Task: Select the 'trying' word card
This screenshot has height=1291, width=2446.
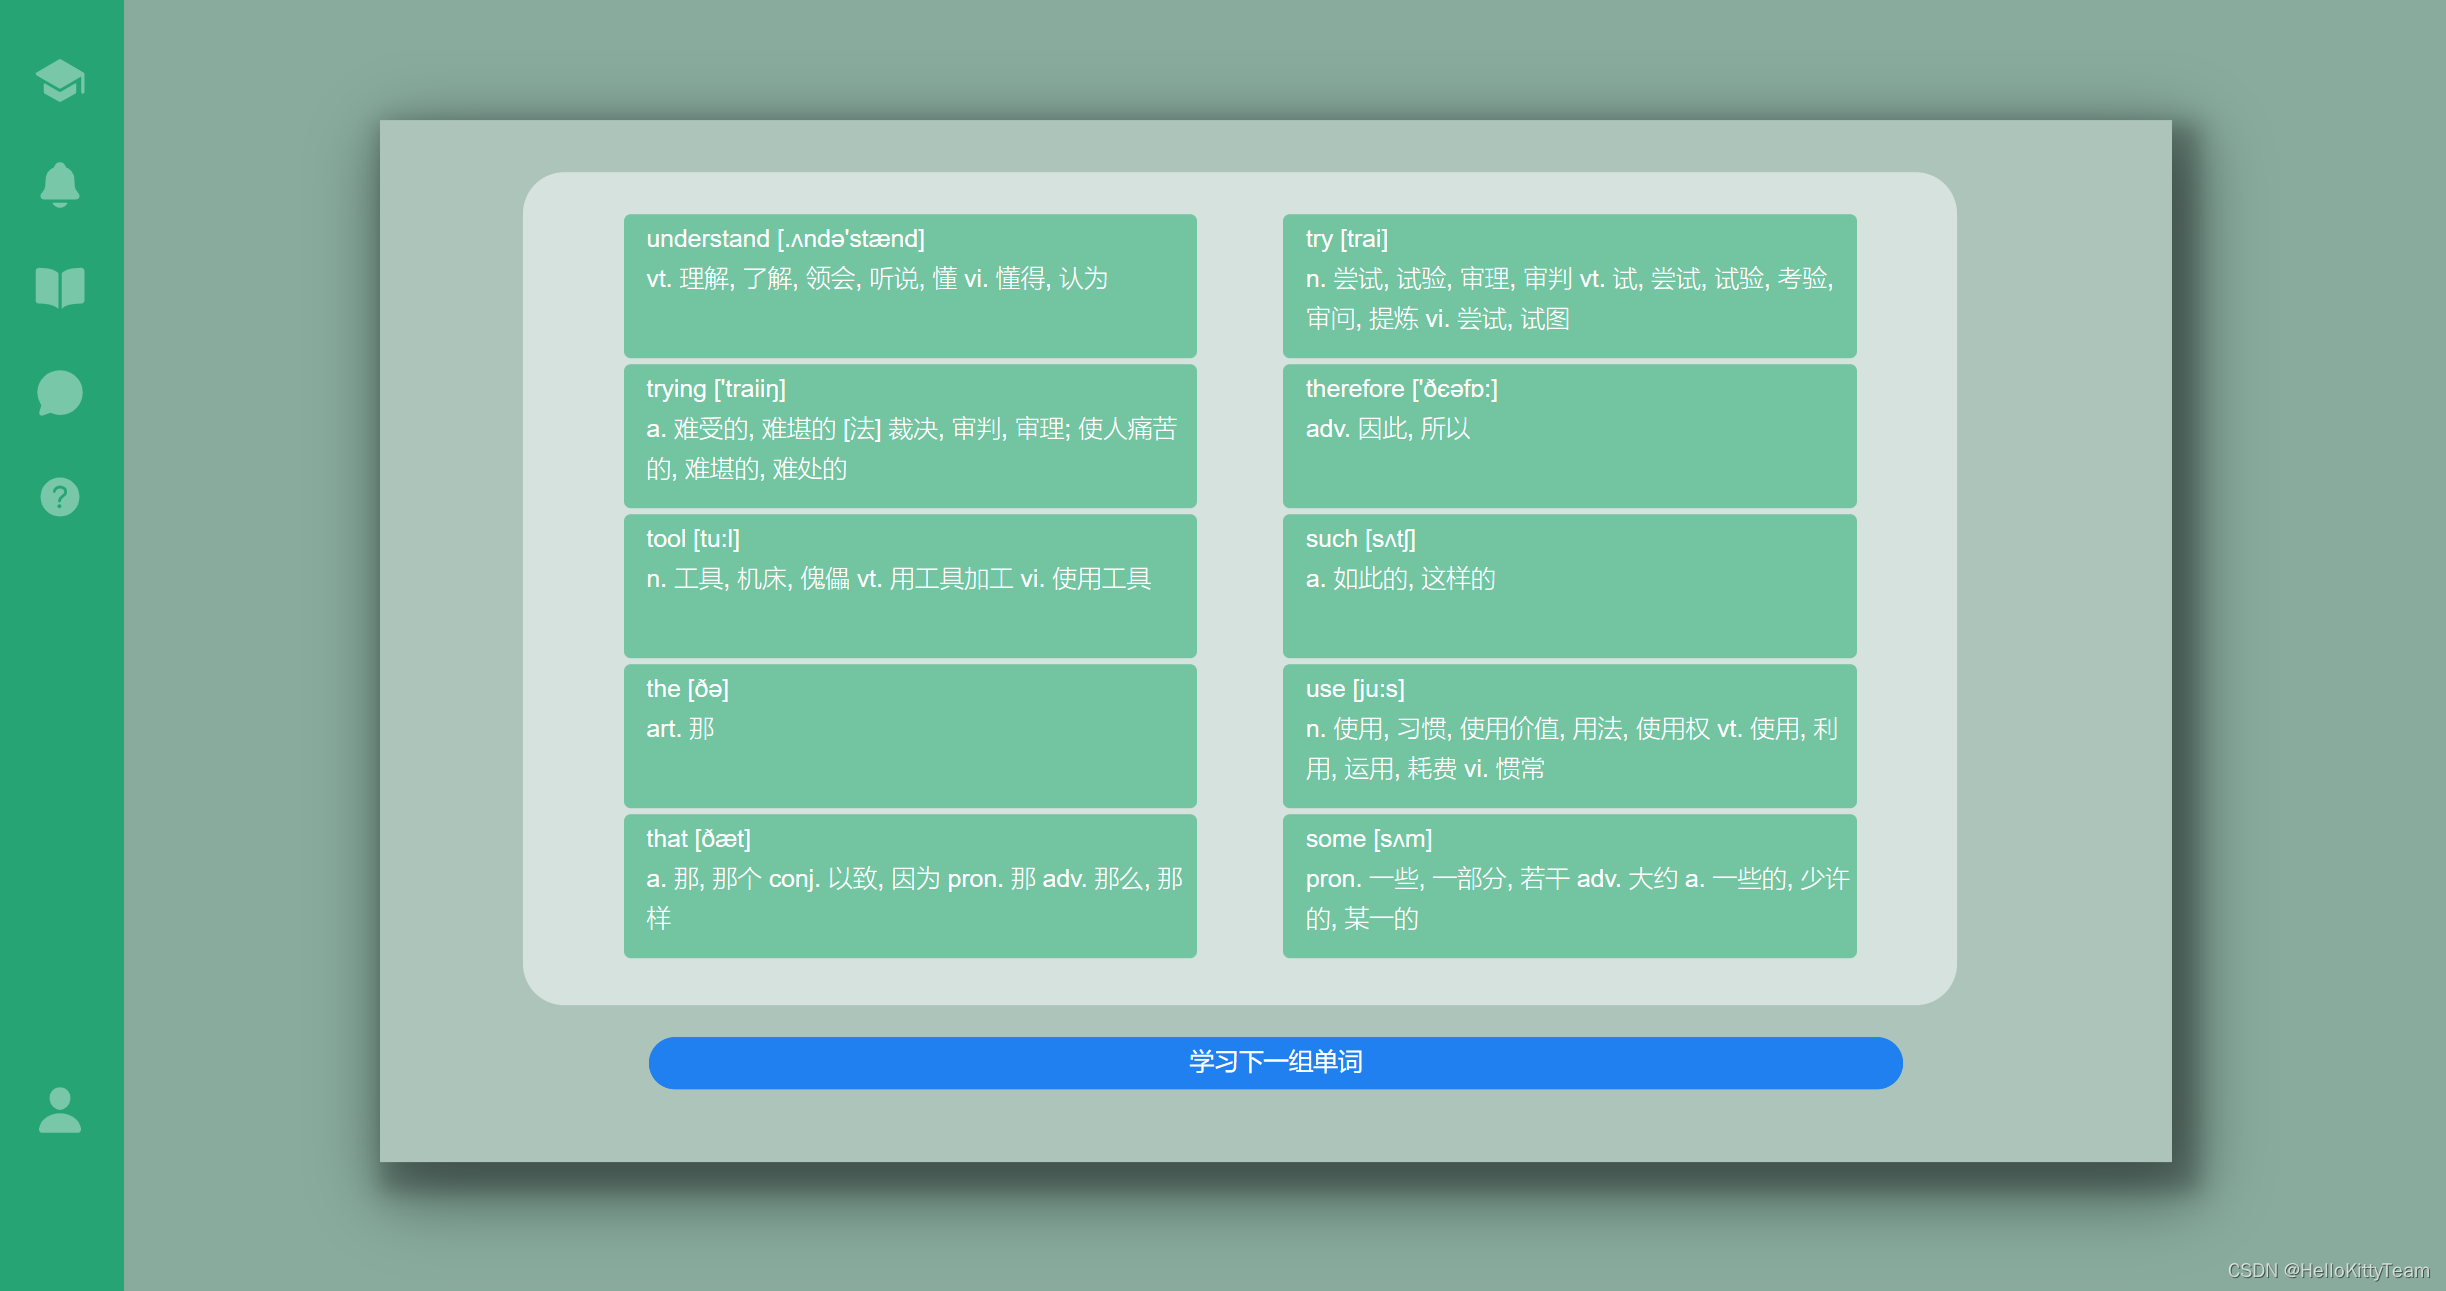Action: [x=910, y=435]
